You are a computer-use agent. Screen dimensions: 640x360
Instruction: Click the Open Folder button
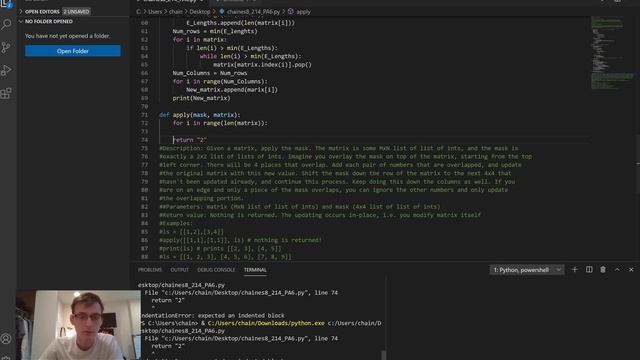point(73,51)
